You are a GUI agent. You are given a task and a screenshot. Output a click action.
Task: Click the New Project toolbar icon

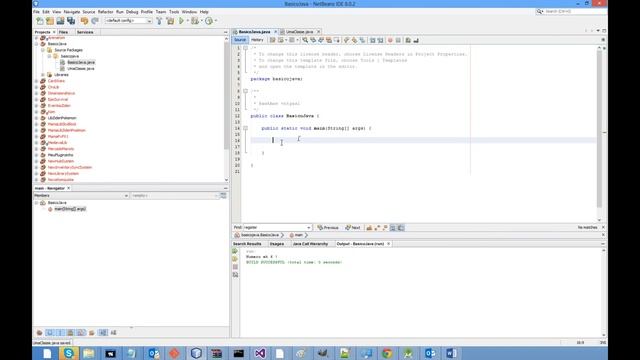click(x=50, y=21)
